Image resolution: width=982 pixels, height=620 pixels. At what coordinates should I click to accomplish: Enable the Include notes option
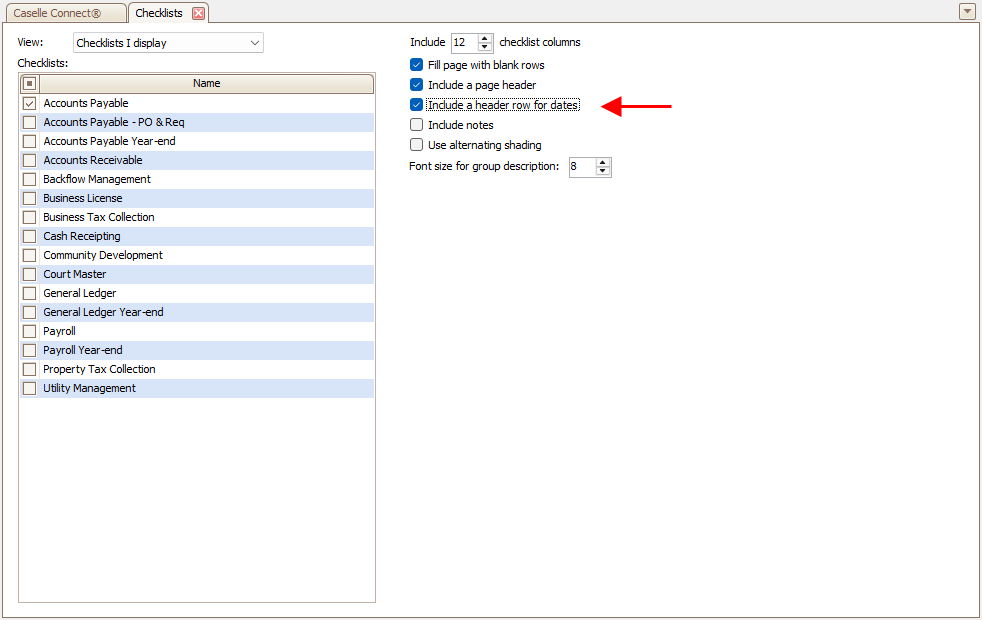[417, 125]
